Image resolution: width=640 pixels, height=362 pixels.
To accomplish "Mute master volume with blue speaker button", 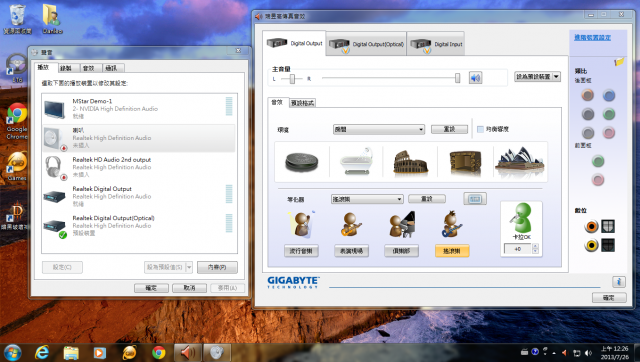I will click(475, 78).
